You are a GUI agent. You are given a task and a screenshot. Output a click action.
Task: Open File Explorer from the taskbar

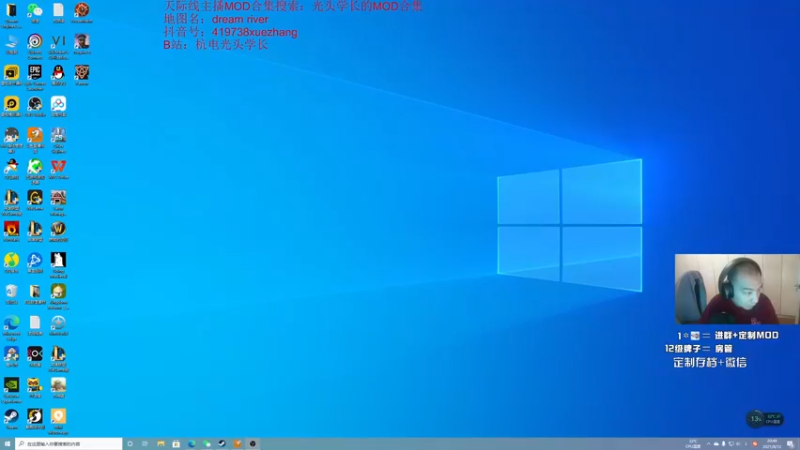pyautogui.click(x=161, y=444)
